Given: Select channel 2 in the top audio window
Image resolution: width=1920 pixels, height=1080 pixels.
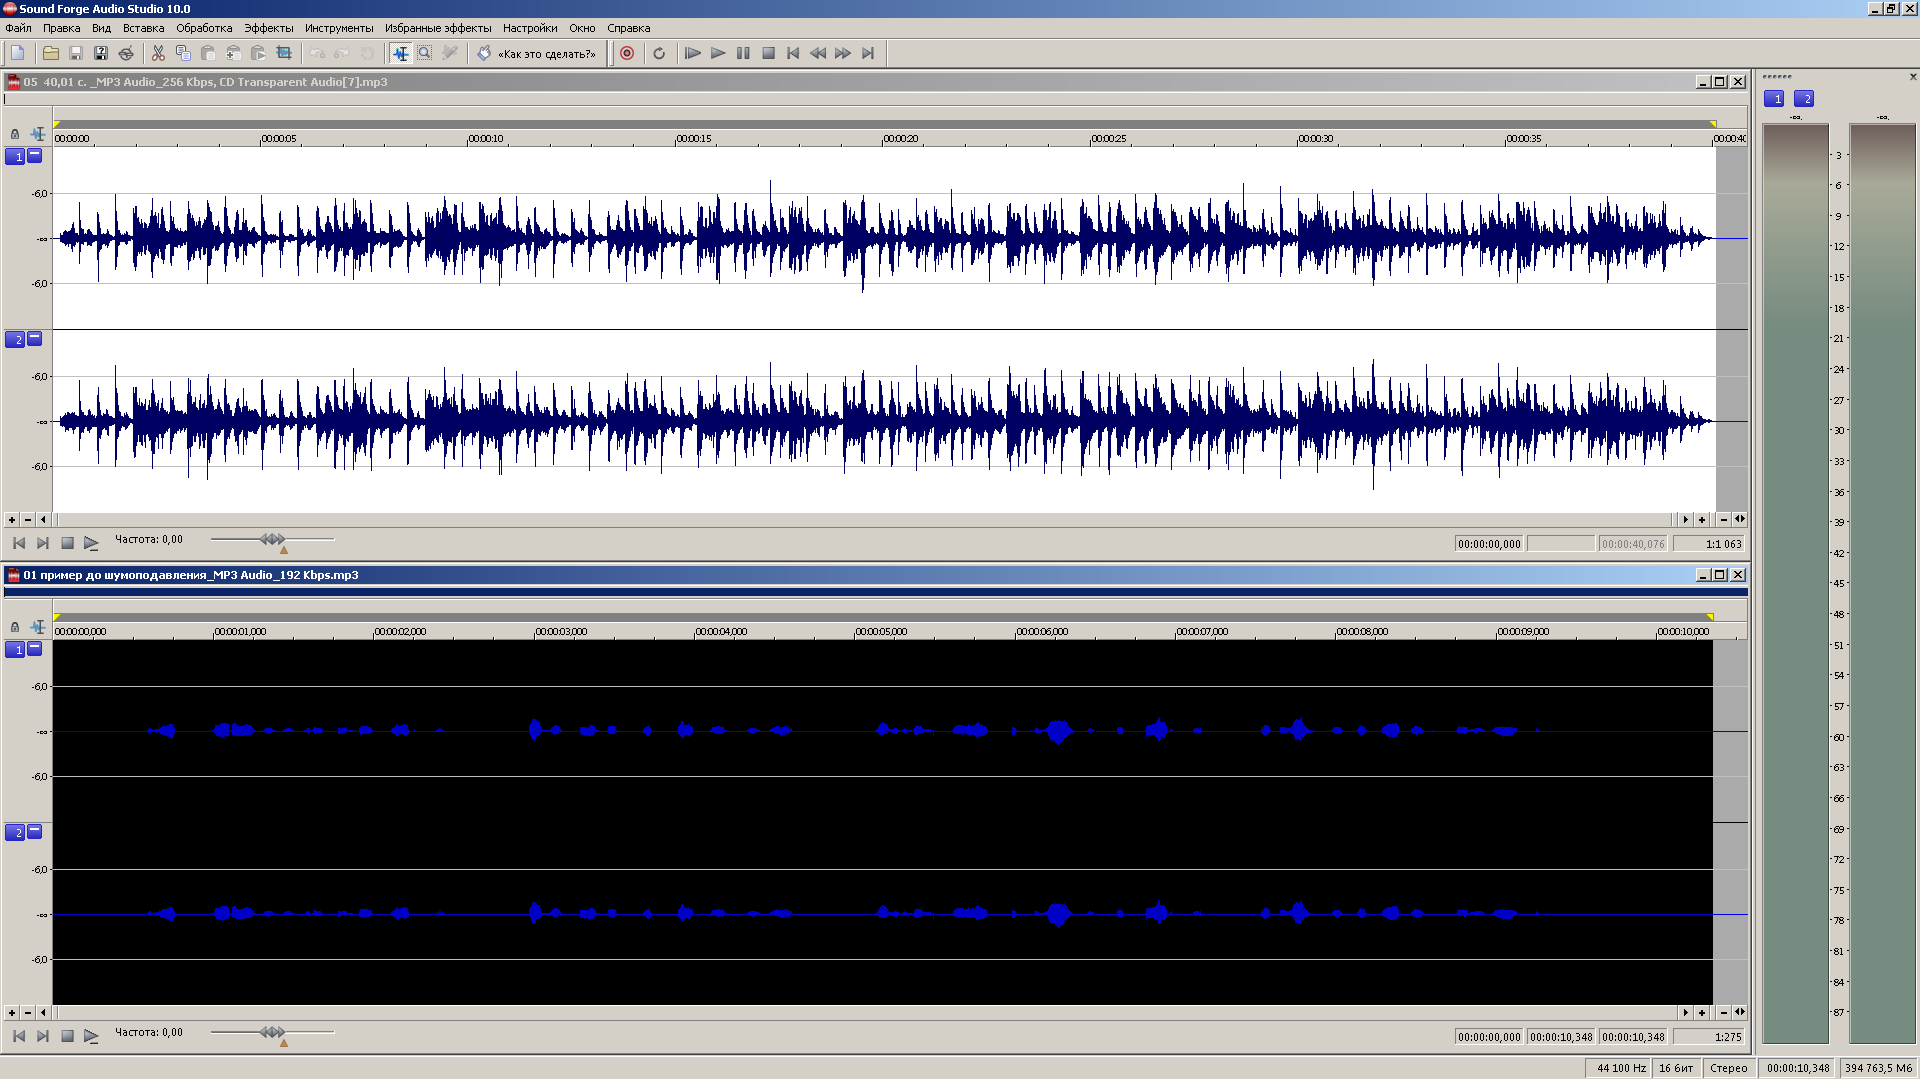Looking at the screenshot, I should (15, 339).
